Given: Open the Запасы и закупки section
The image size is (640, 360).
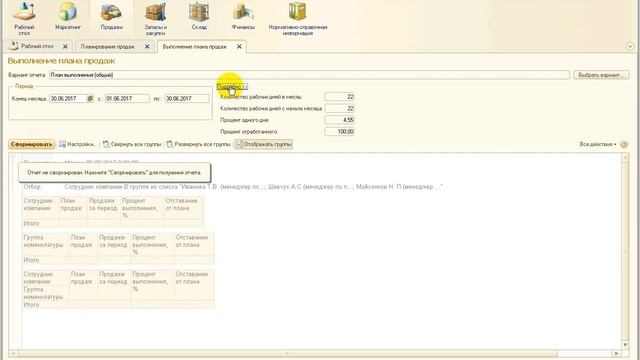Looking at the screenshot, I should click(156, 18).
